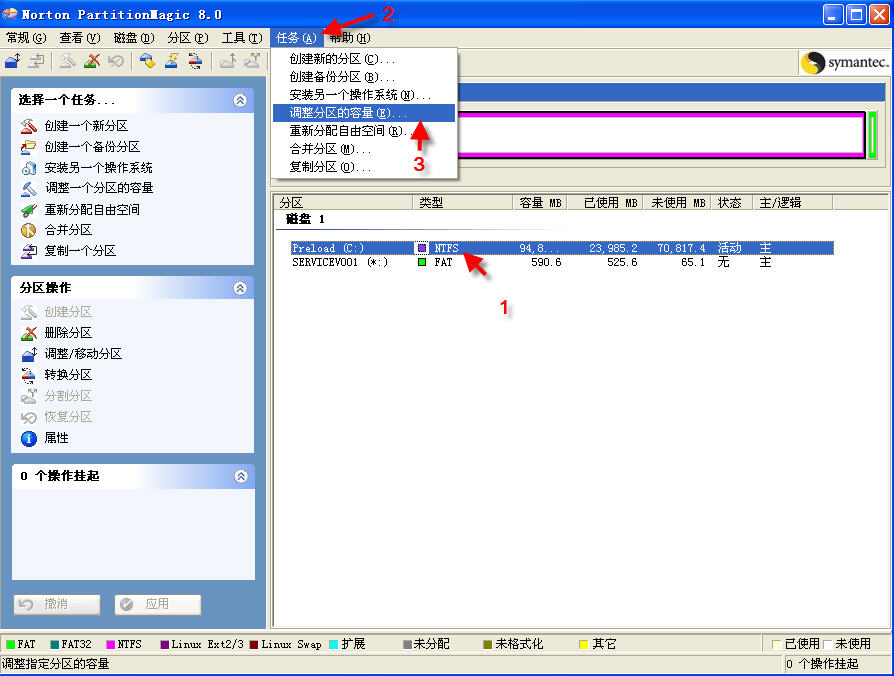
Task: Click the purple NTFS swatch in the Preload row
Action: [x=422, y=248]
